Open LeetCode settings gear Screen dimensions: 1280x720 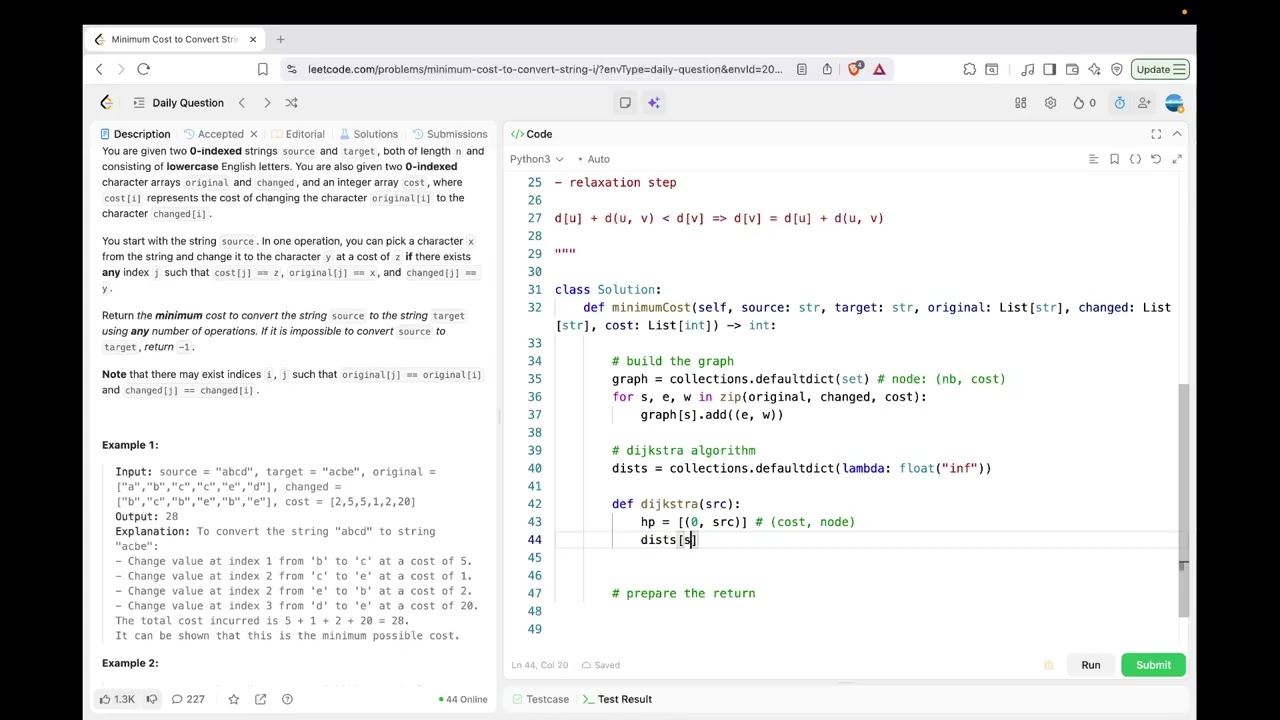click(x=1050, y=102)
